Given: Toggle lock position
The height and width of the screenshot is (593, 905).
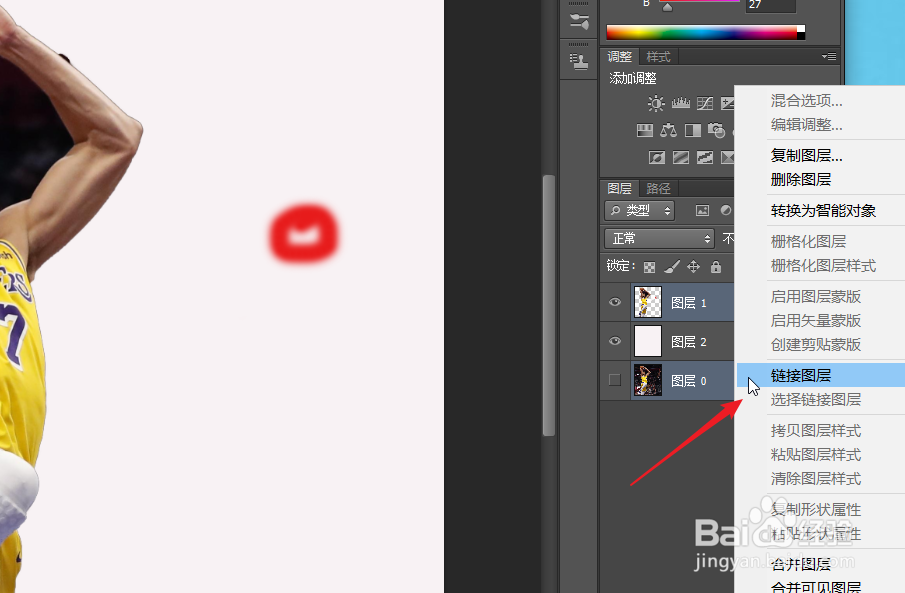Looking at the screenshot, I should coord(693,267).
